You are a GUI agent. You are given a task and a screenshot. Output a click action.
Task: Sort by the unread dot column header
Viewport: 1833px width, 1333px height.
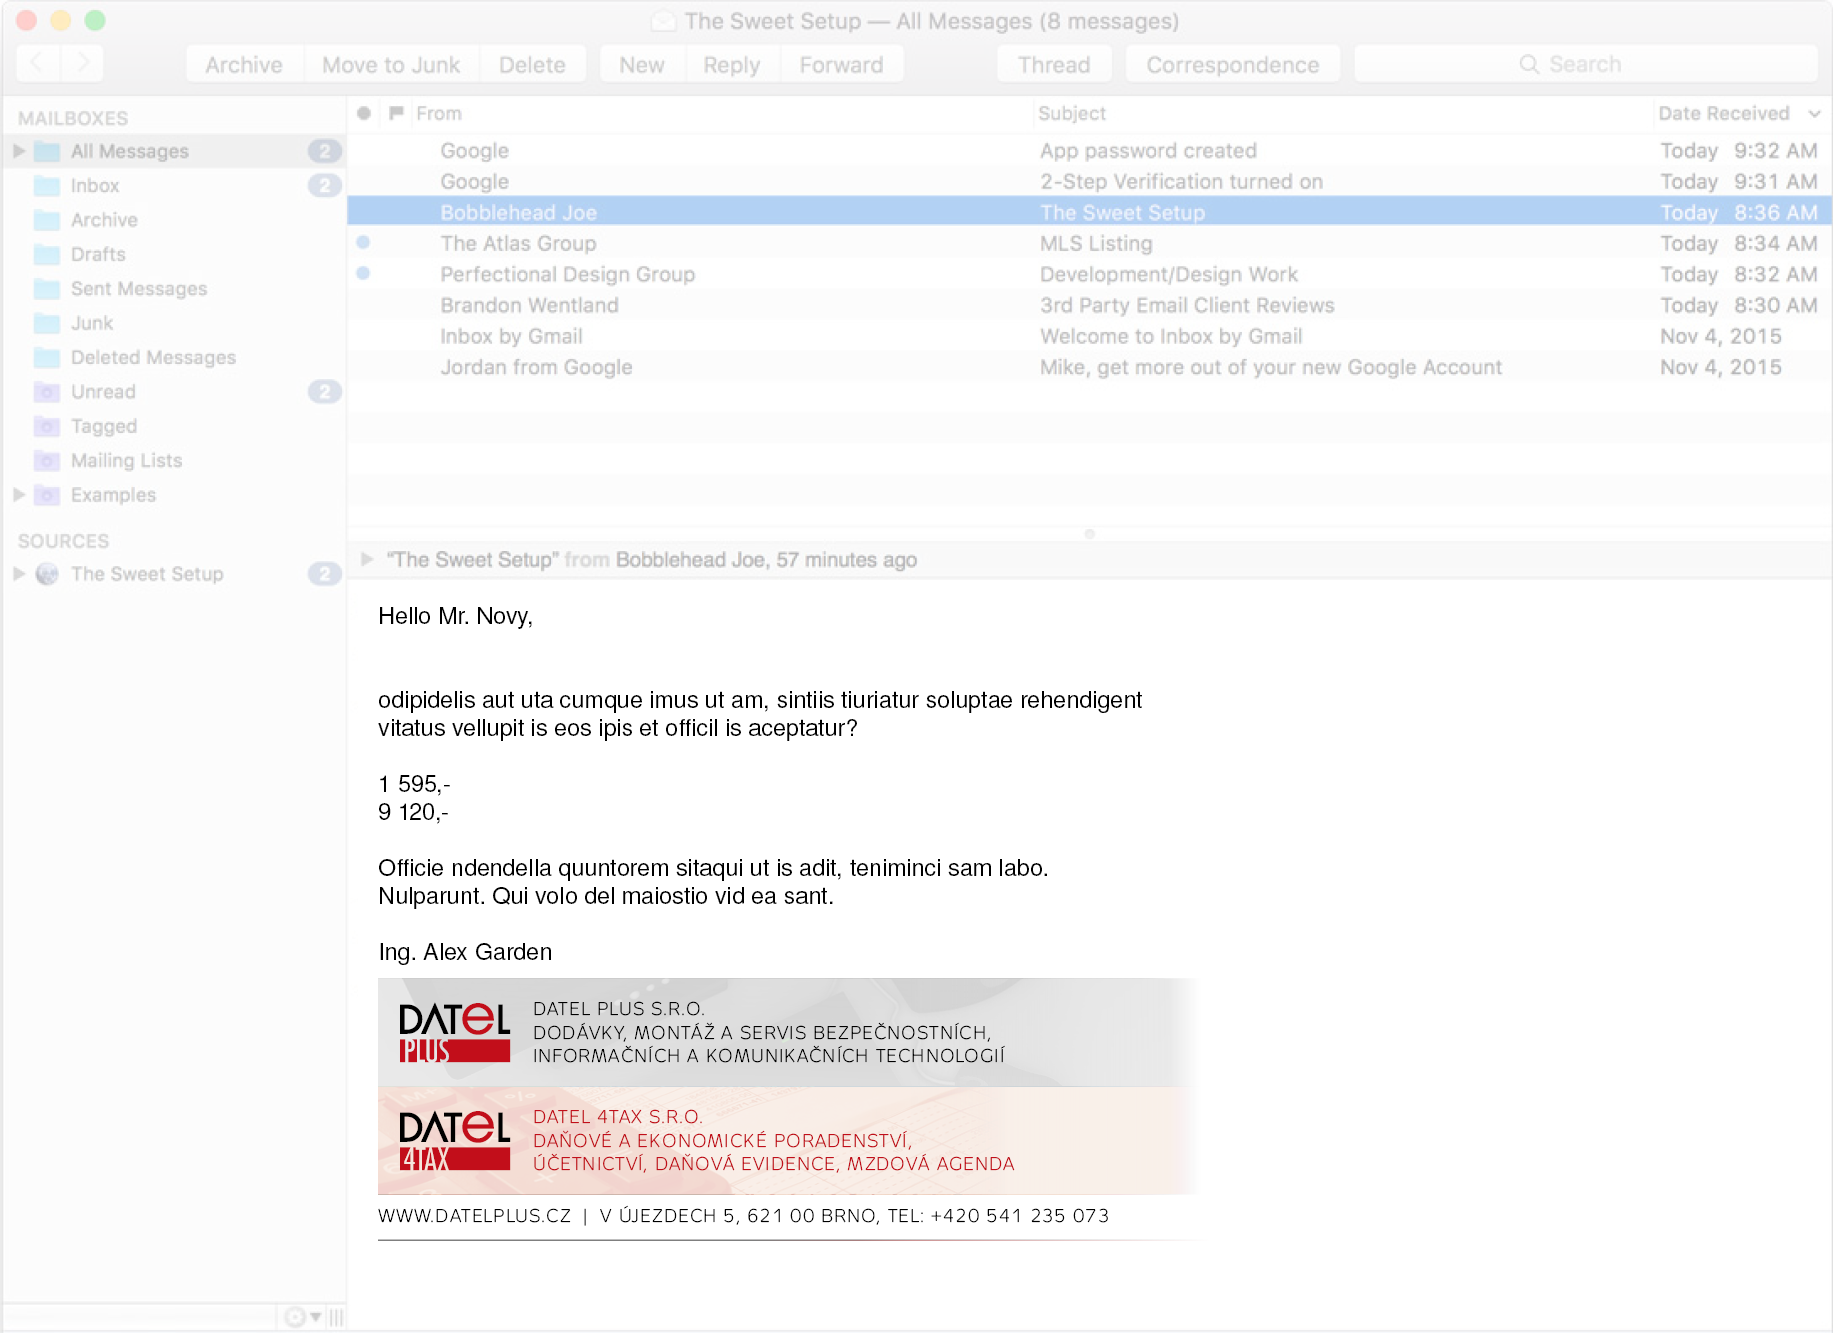(364, 113)
